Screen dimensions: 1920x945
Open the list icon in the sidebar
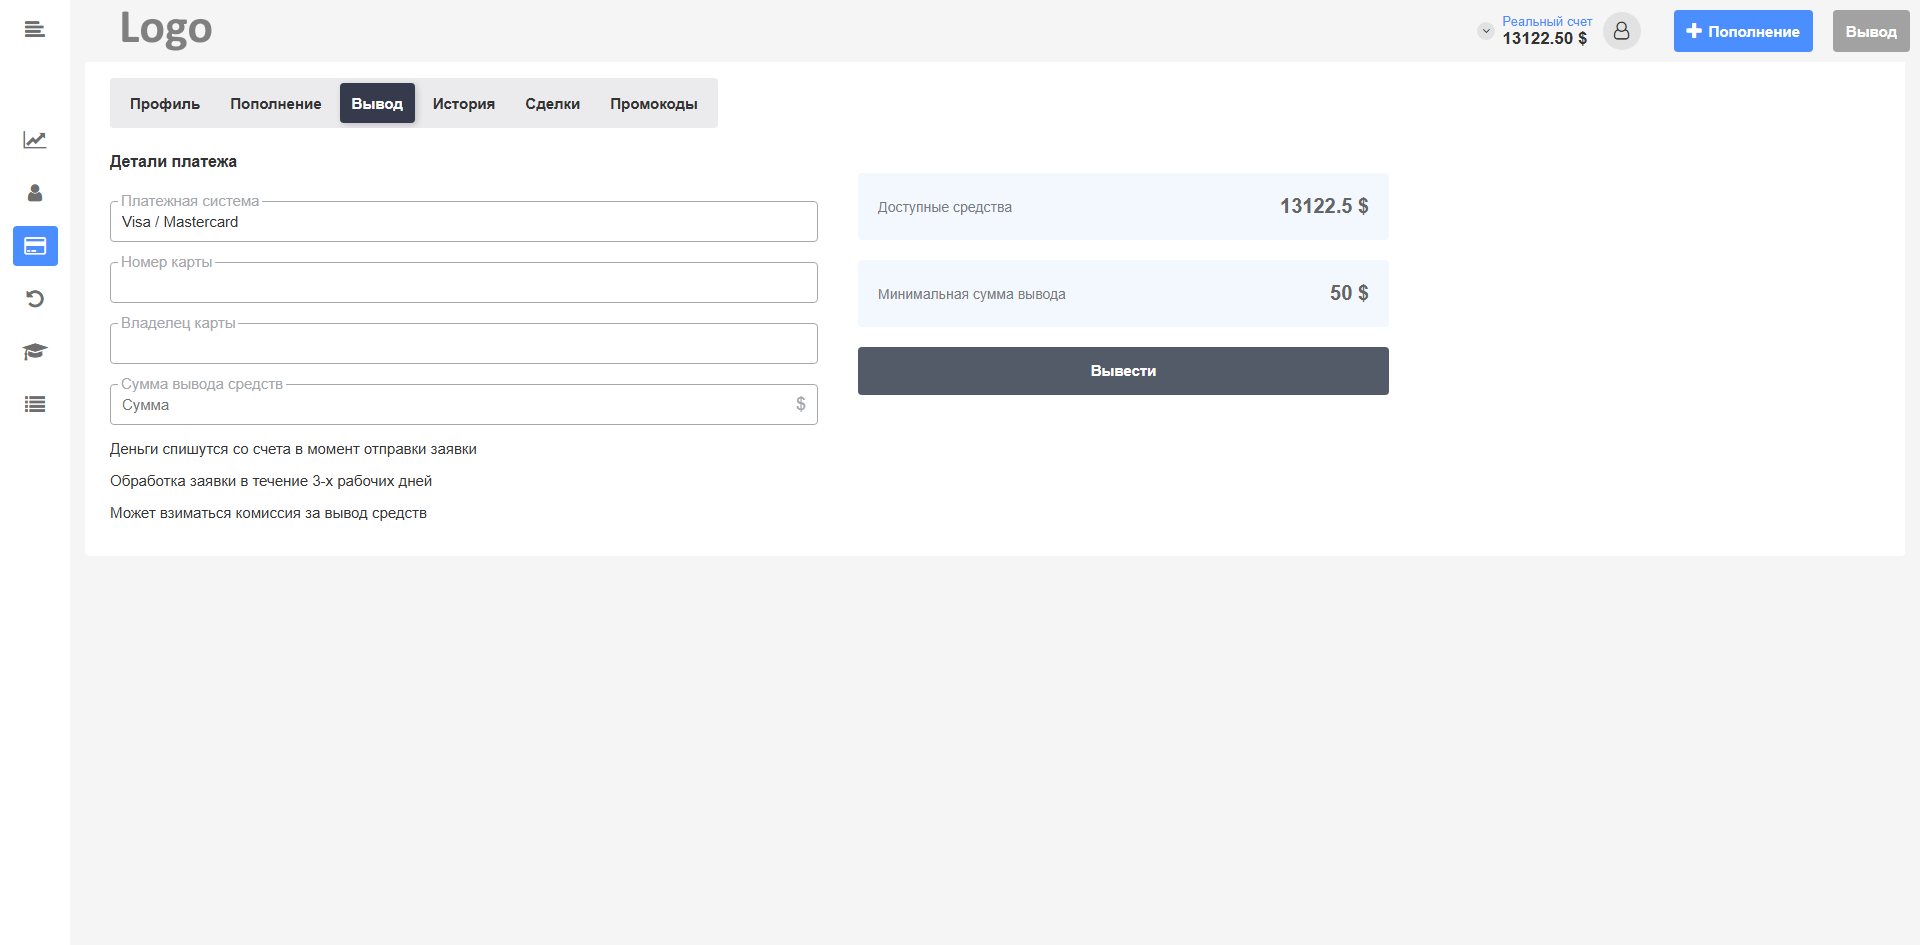tap(35, 405)
